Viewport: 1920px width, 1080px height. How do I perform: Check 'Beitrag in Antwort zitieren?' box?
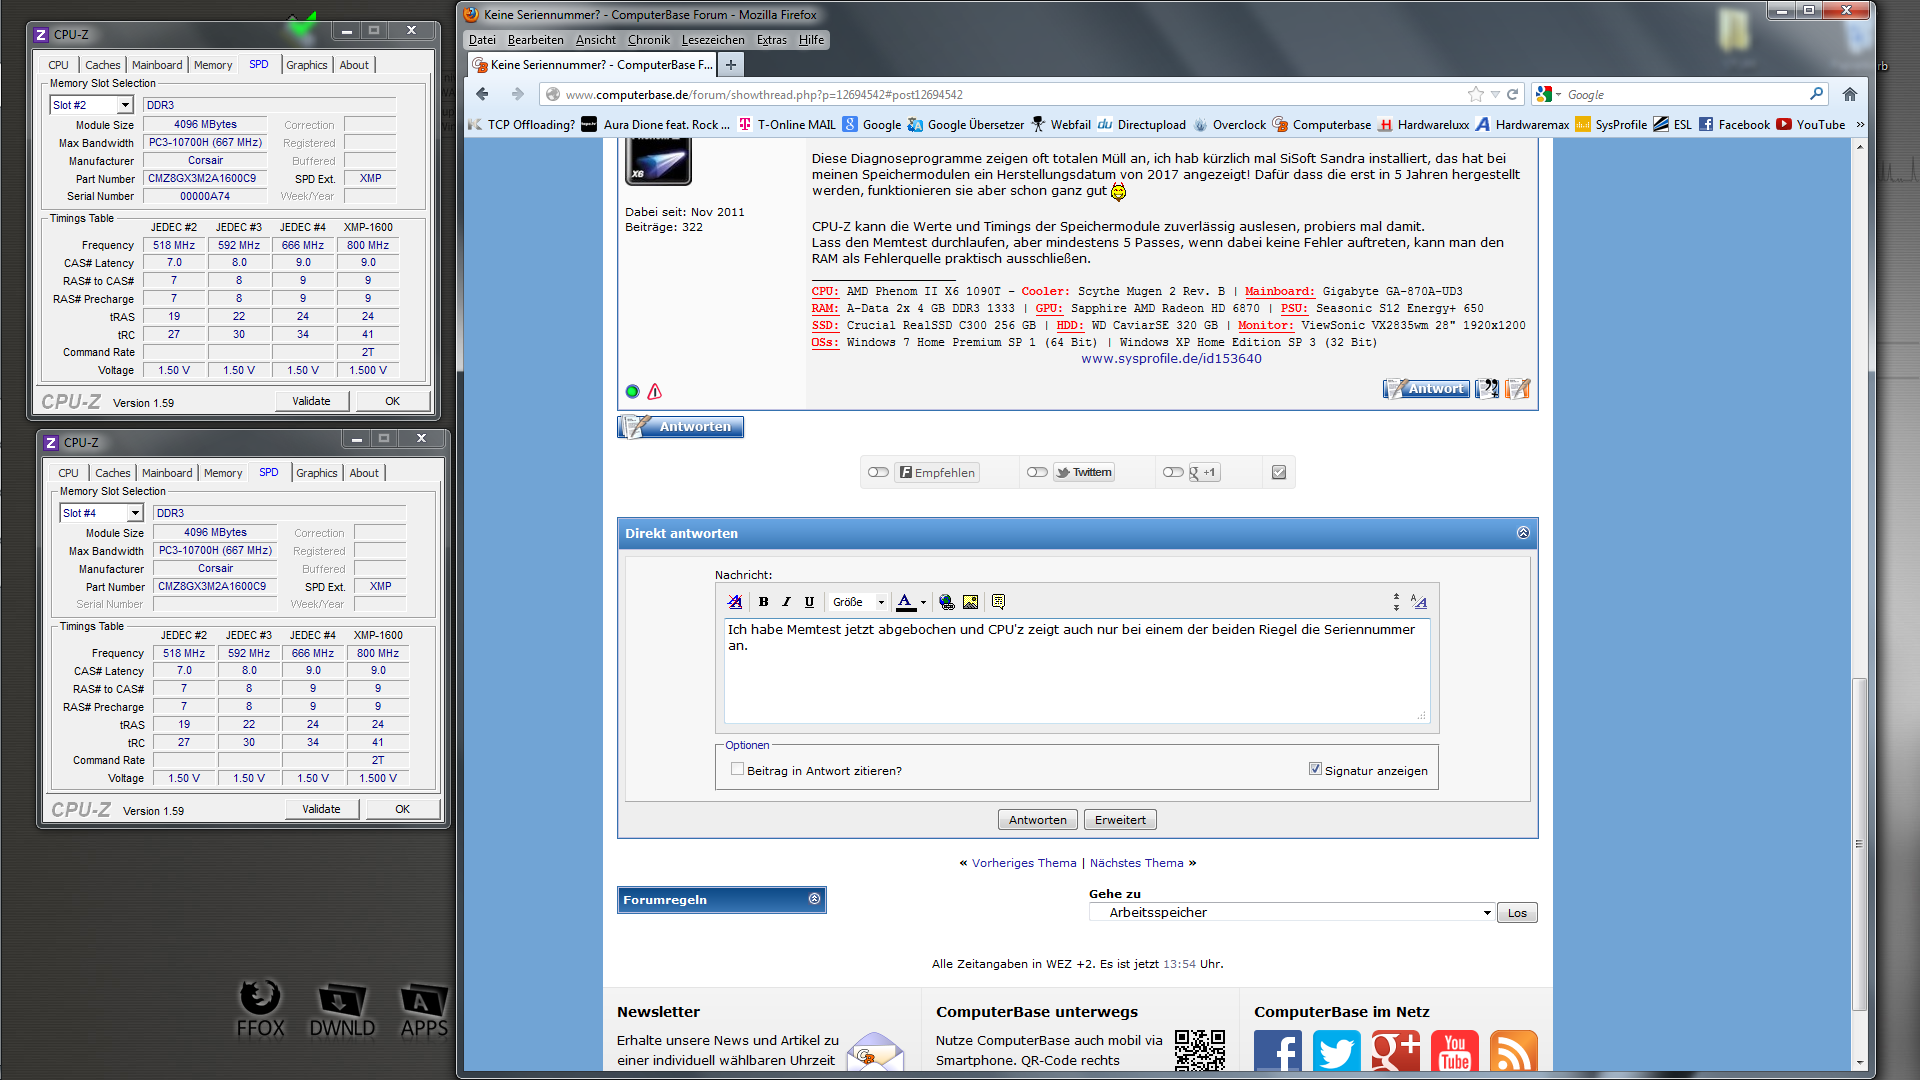[737, 770]
